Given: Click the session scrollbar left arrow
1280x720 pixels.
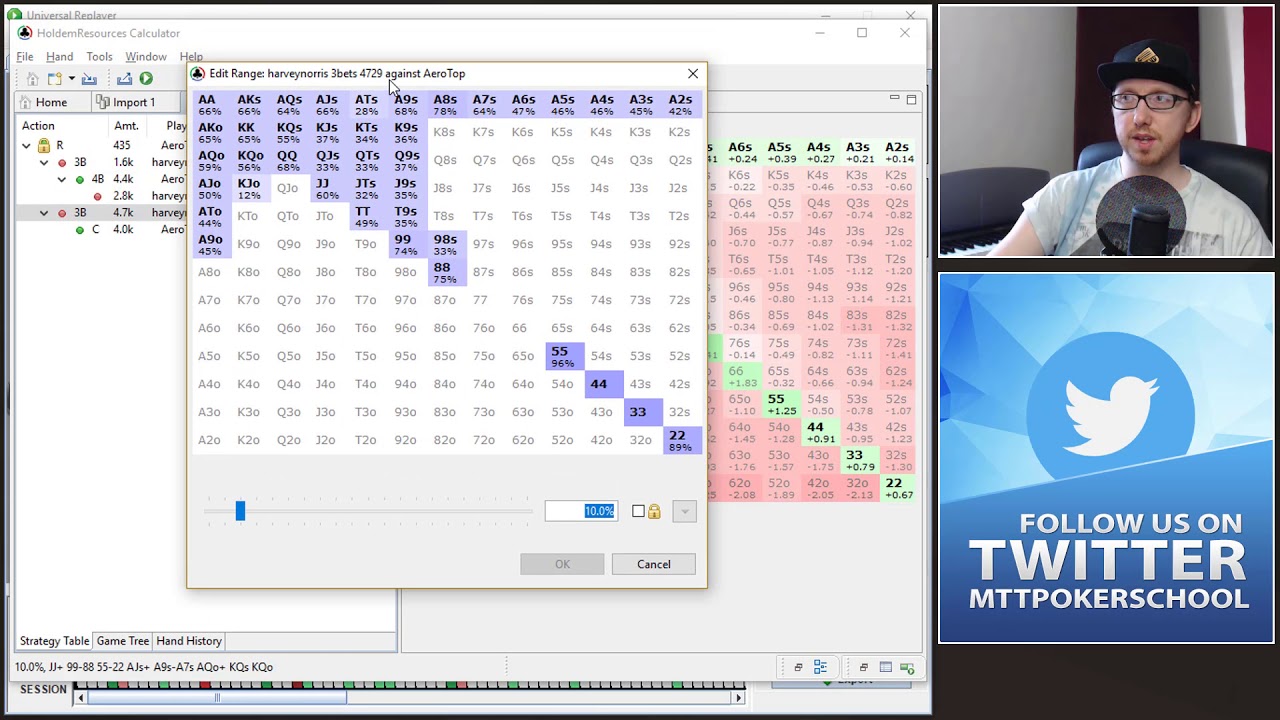Looking at the screenshot, I should pyautogui.click(x=80, y=698).
